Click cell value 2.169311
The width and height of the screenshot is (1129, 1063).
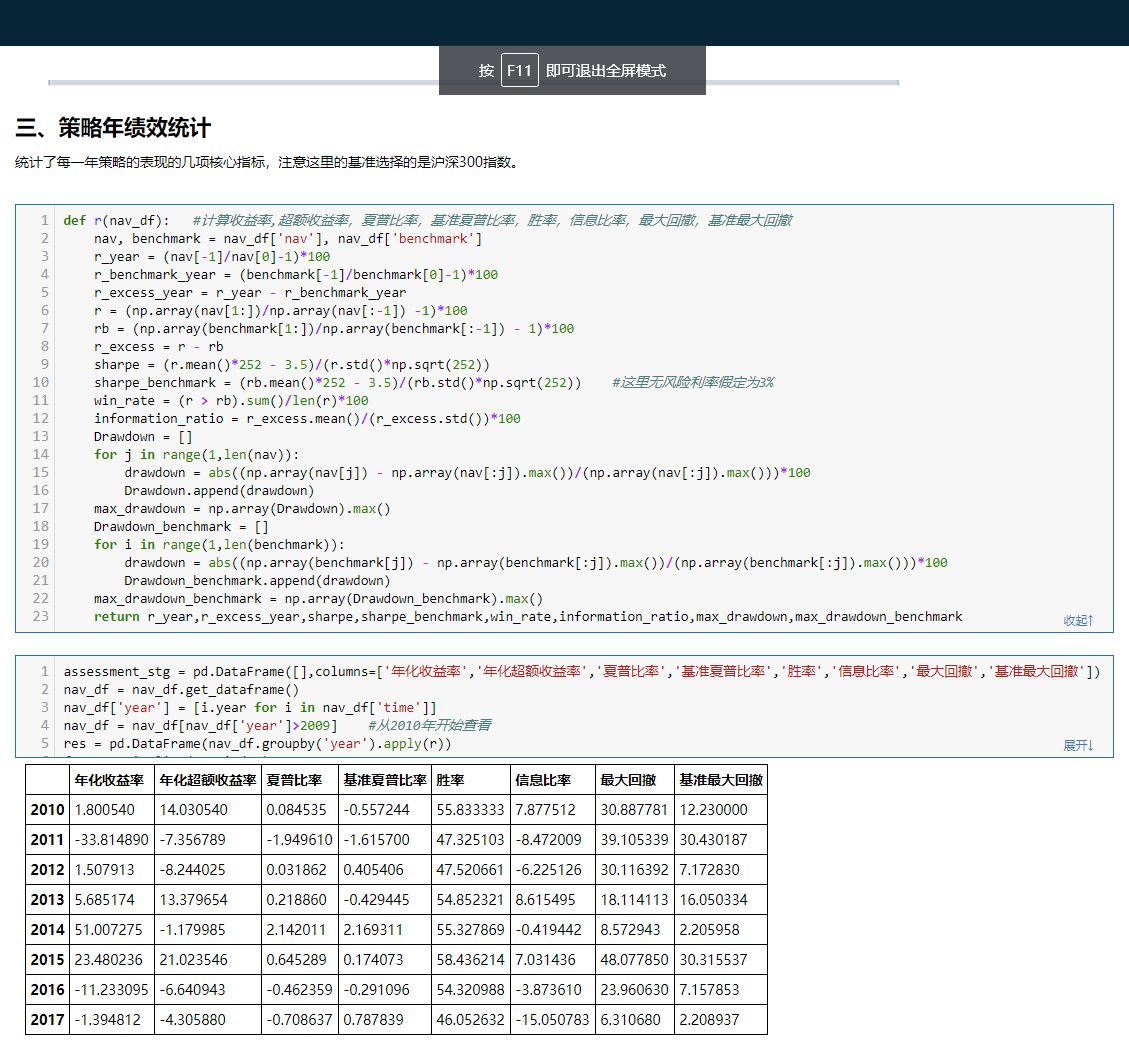click(x=374, y=930)
